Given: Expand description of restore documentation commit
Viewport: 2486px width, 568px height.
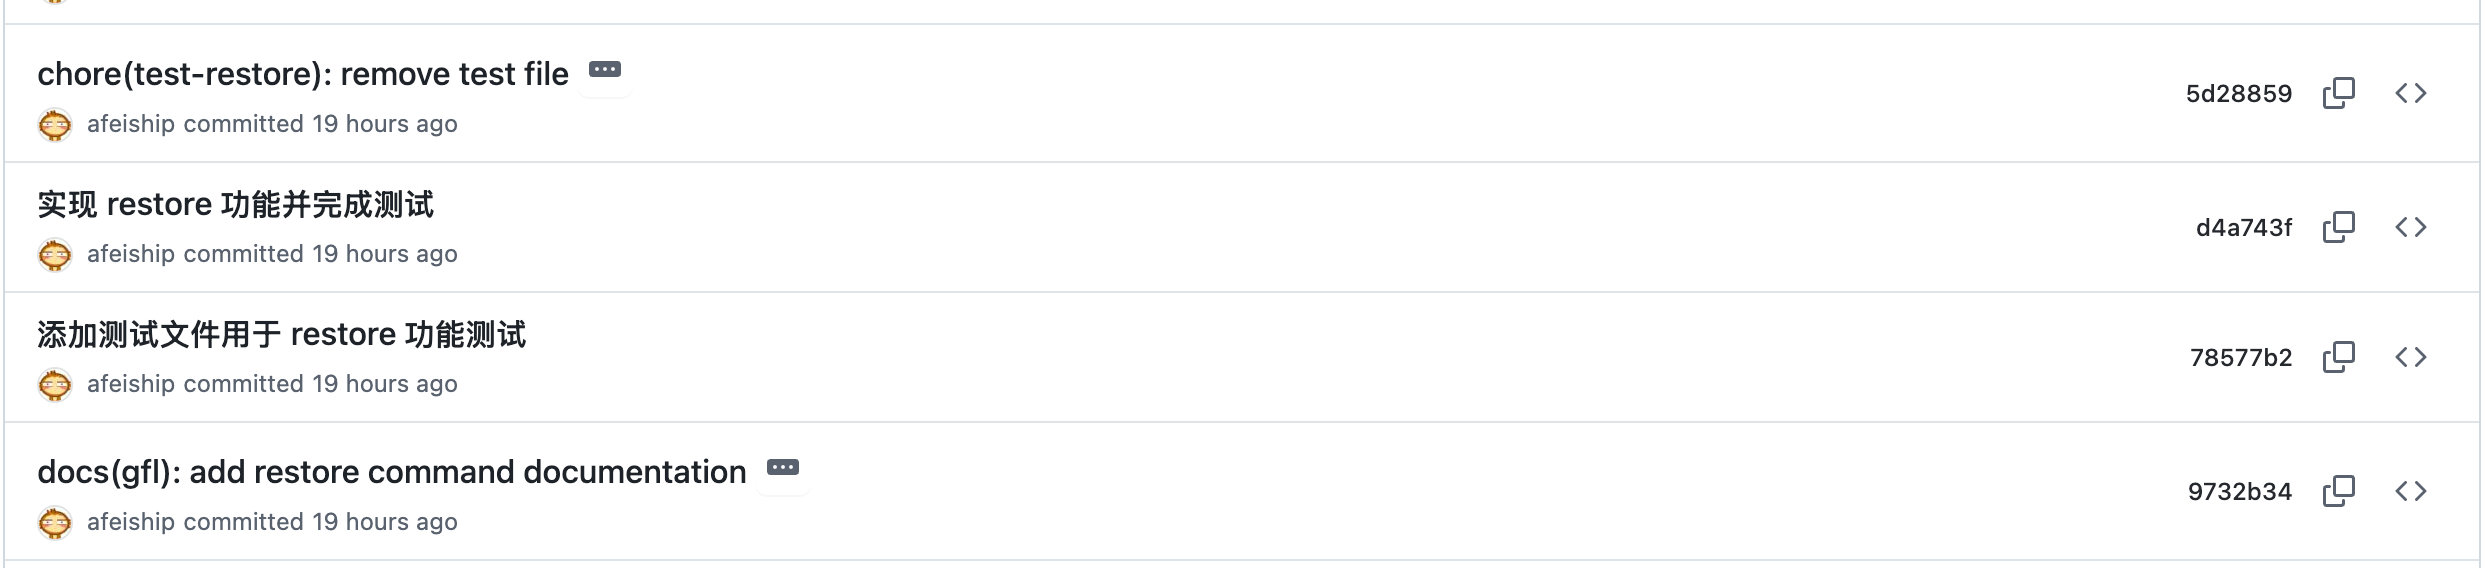Looking at the screenshot, I should tap(783, 468).
